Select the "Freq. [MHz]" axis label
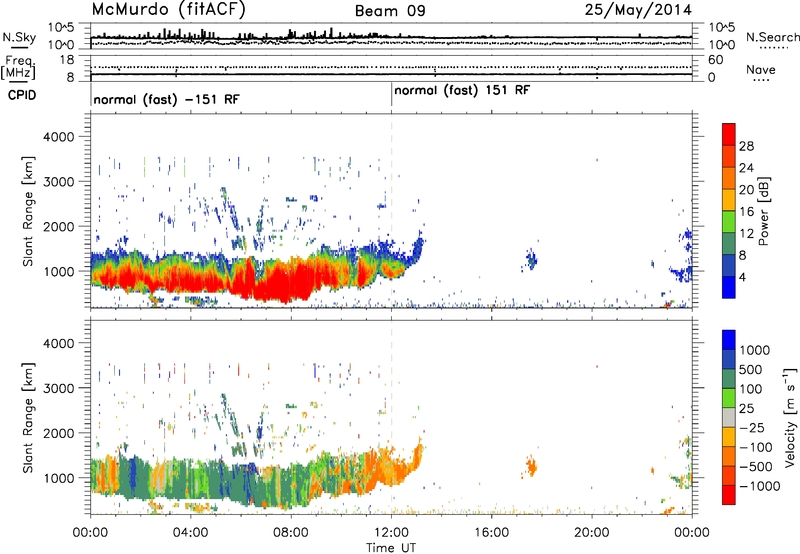This screenshot has width=800, height=554. [x=19, y=67]
